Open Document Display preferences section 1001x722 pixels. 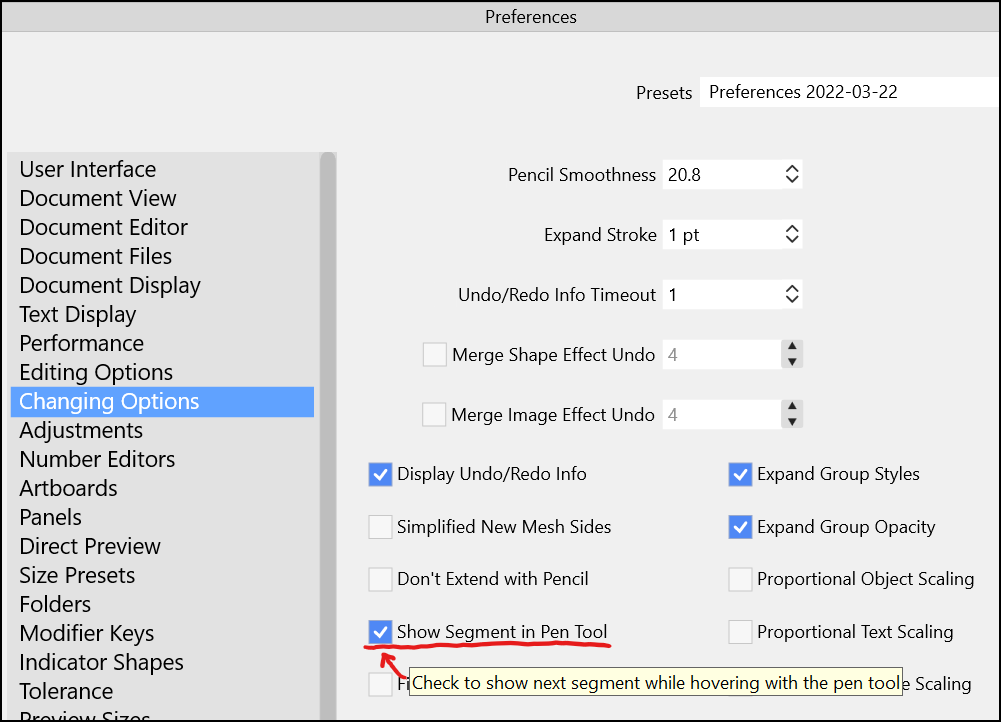(x=110, y=285)
